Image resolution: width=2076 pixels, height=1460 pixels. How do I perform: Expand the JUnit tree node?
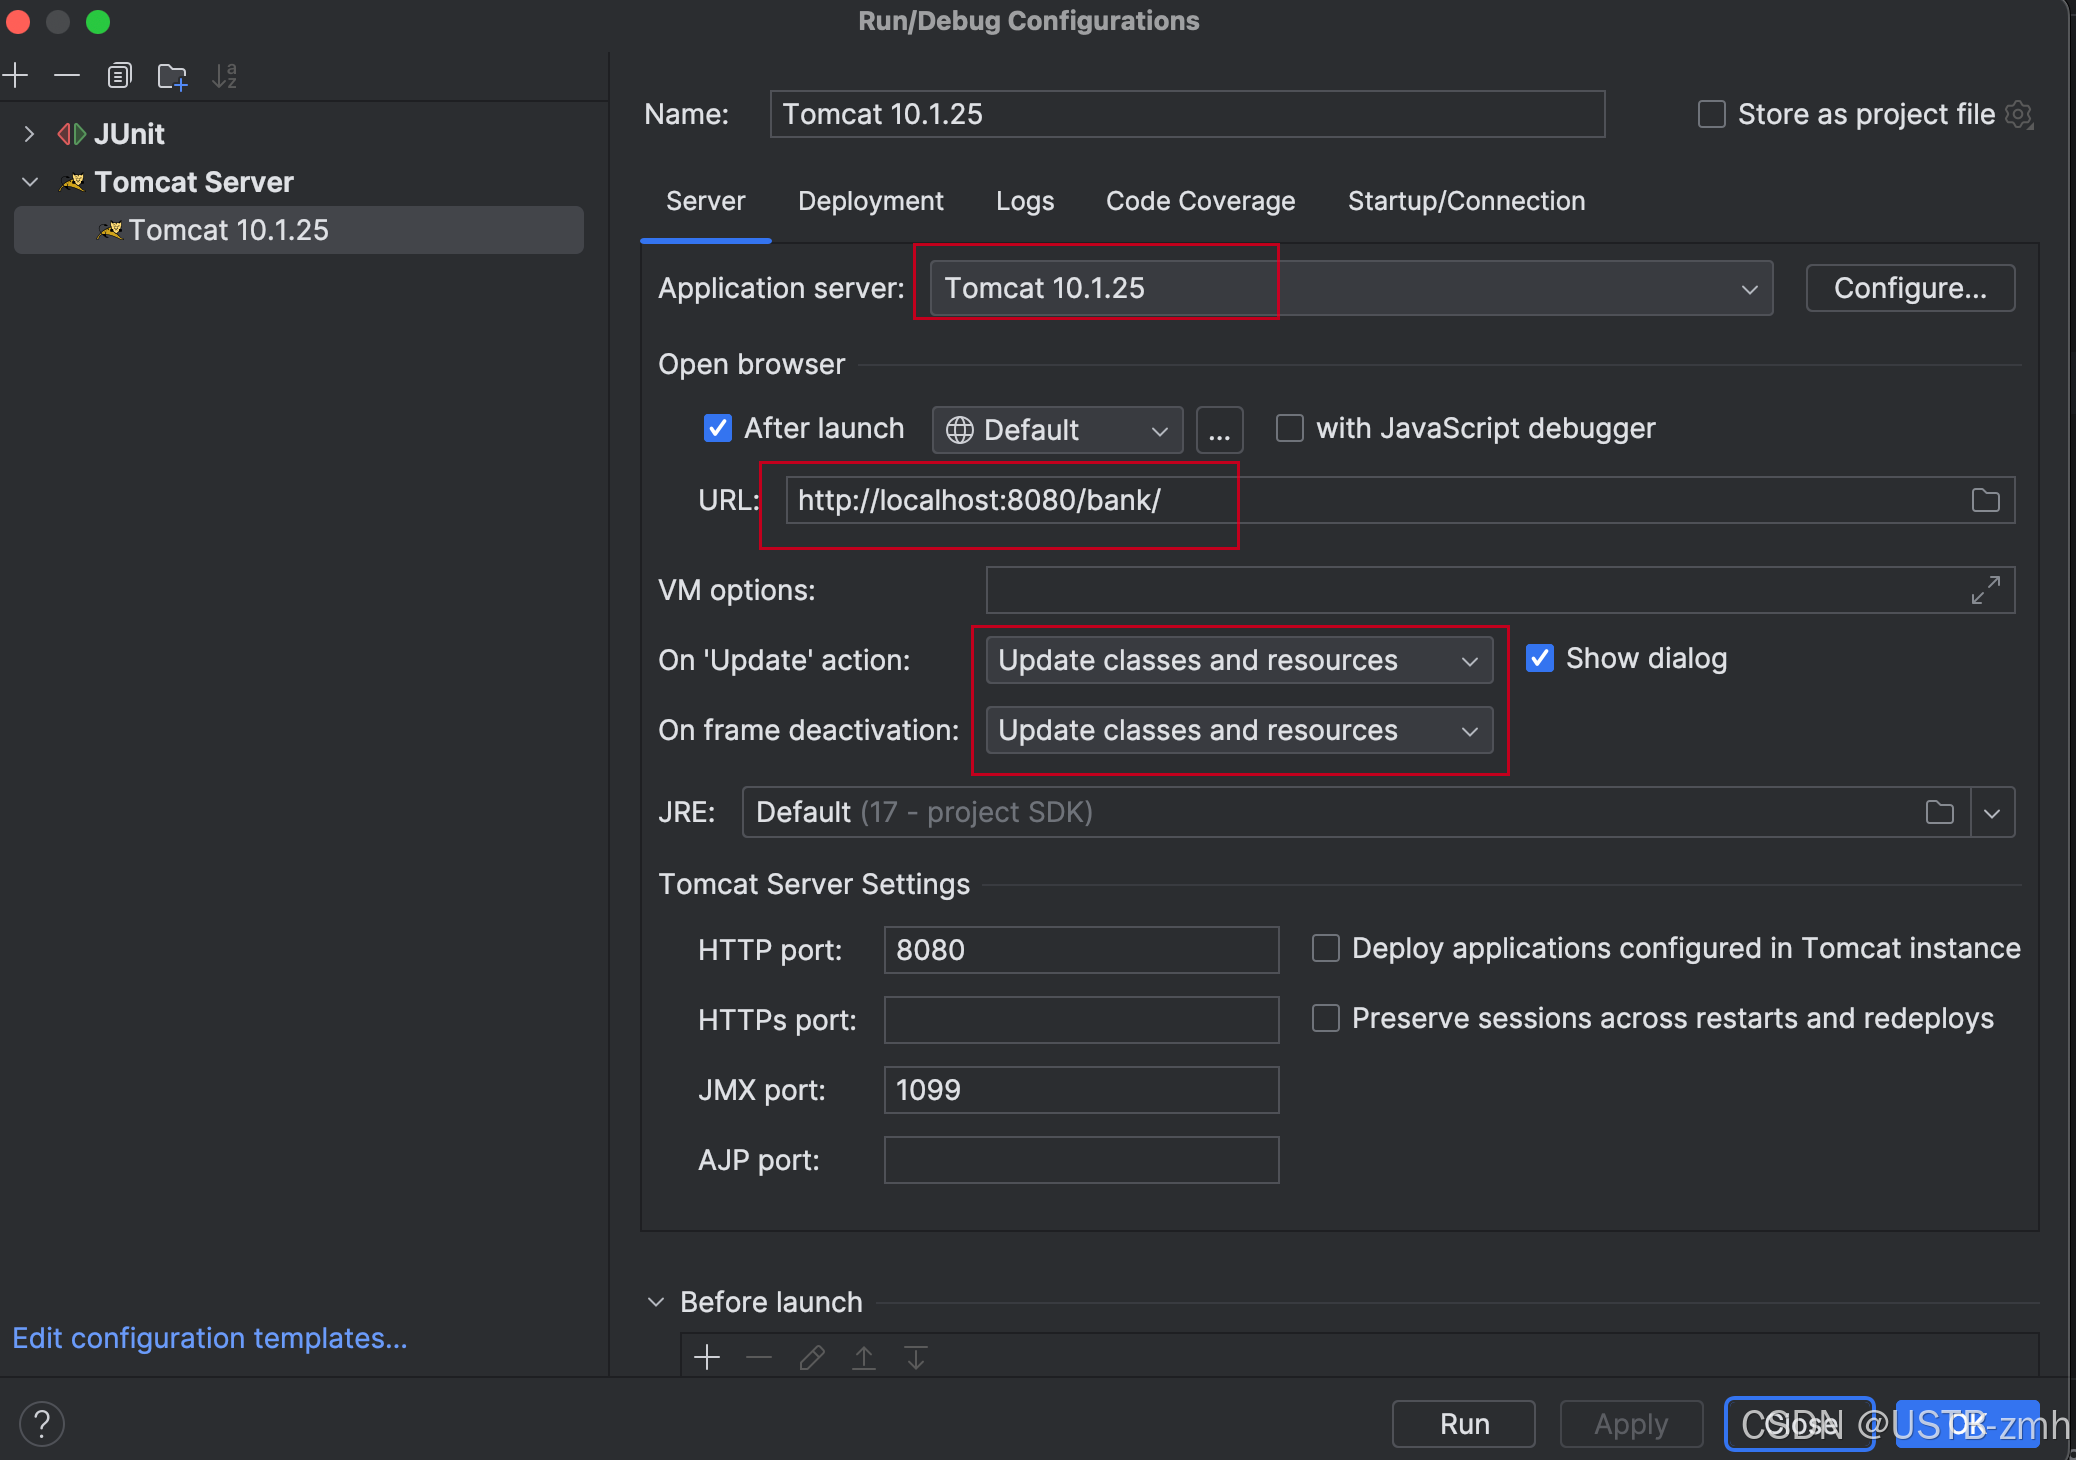[x=29, y=134]
